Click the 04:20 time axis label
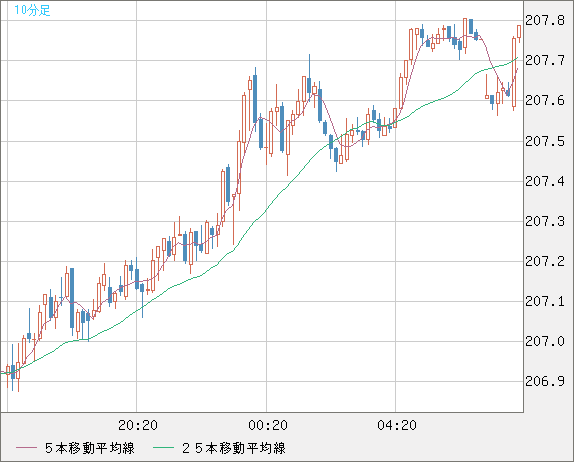 [x=397, y=425]
